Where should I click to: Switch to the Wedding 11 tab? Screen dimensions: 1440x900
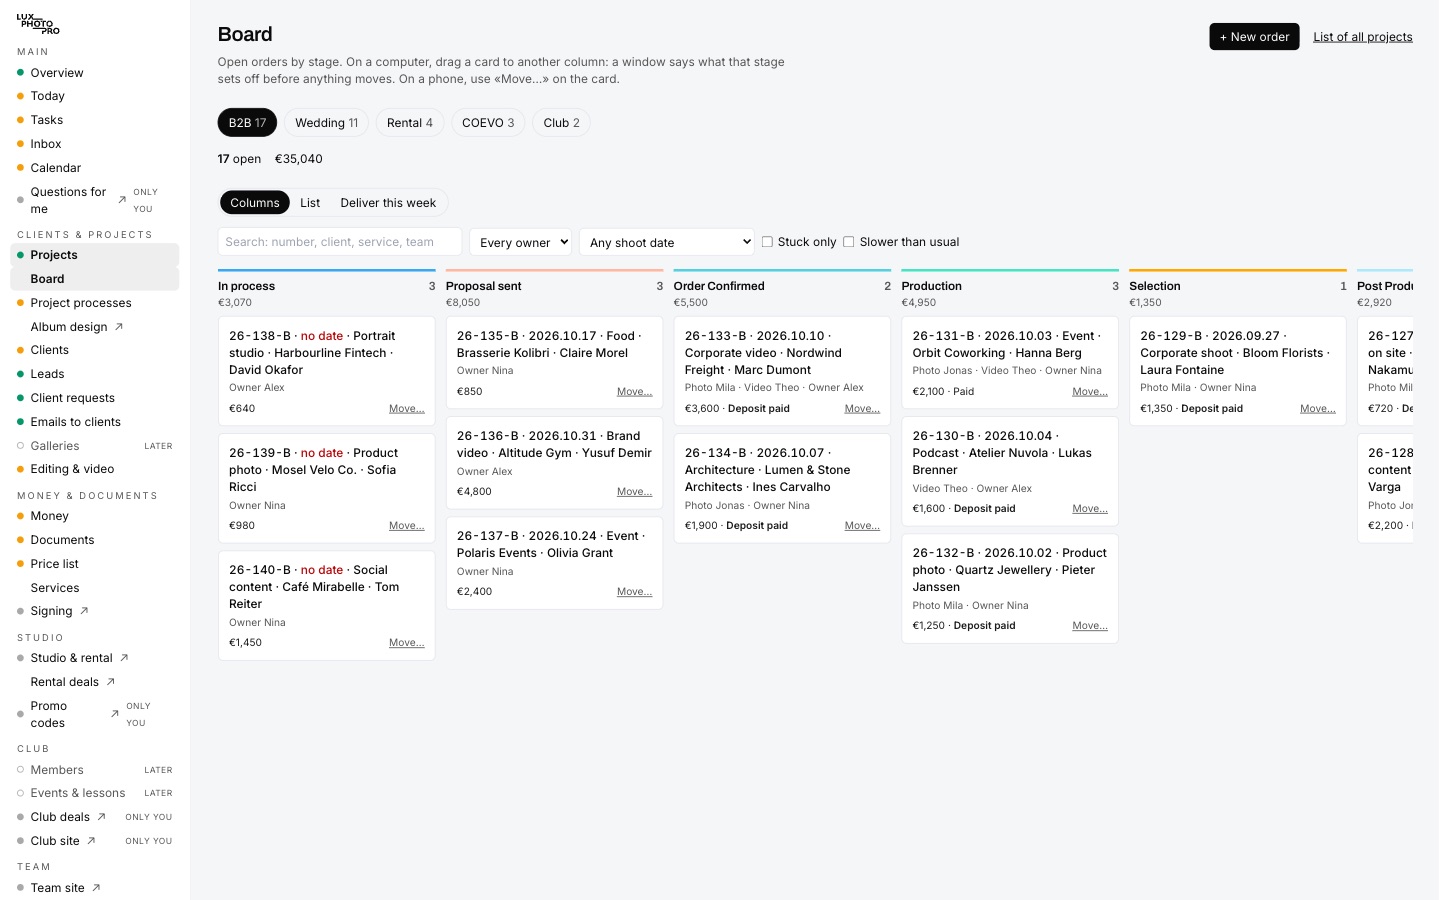326,123
